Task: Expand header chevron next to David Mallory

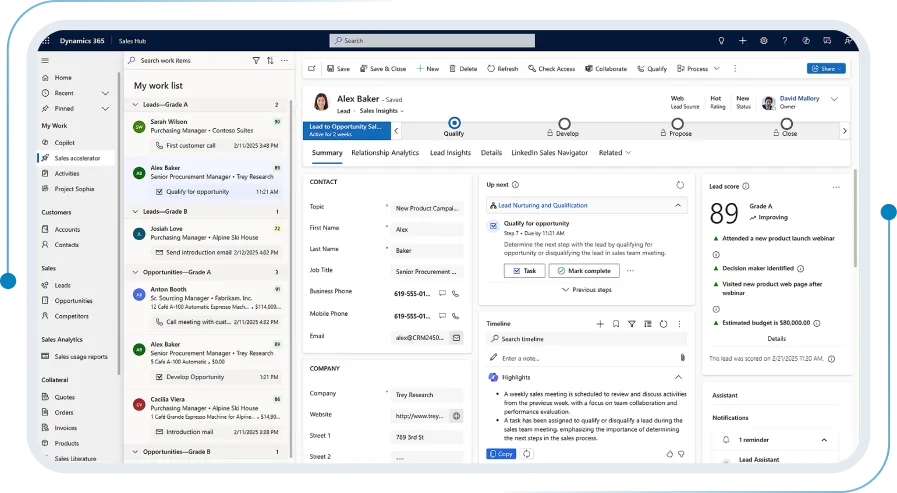Action: pyautogui.click(x=834, y=99)
